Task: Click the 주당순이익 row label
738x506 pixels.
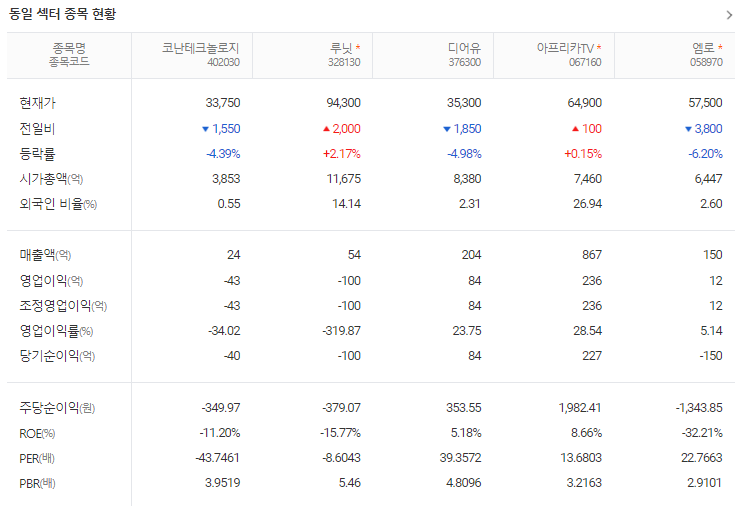Action: [x=57, y=408]
